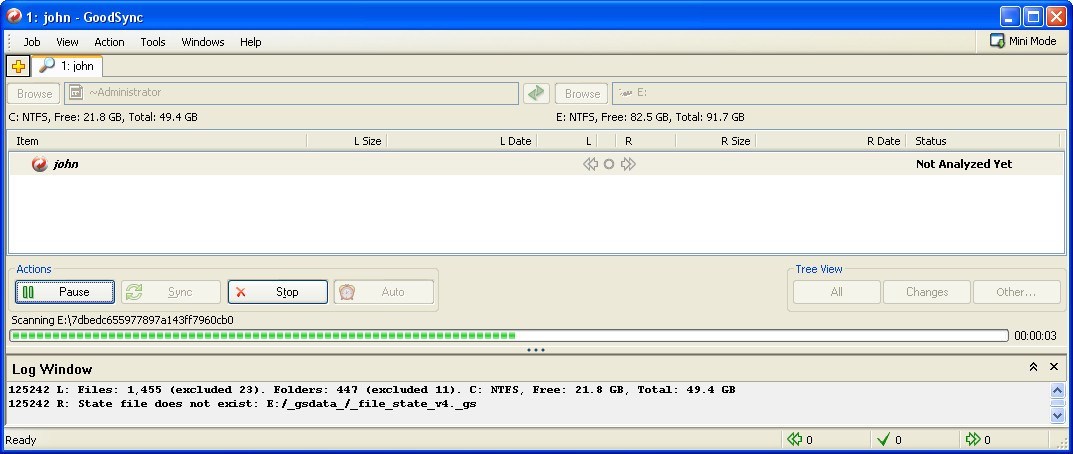Pause the running analysis
The image size is (1073, 454).
(x=65, y=292)
